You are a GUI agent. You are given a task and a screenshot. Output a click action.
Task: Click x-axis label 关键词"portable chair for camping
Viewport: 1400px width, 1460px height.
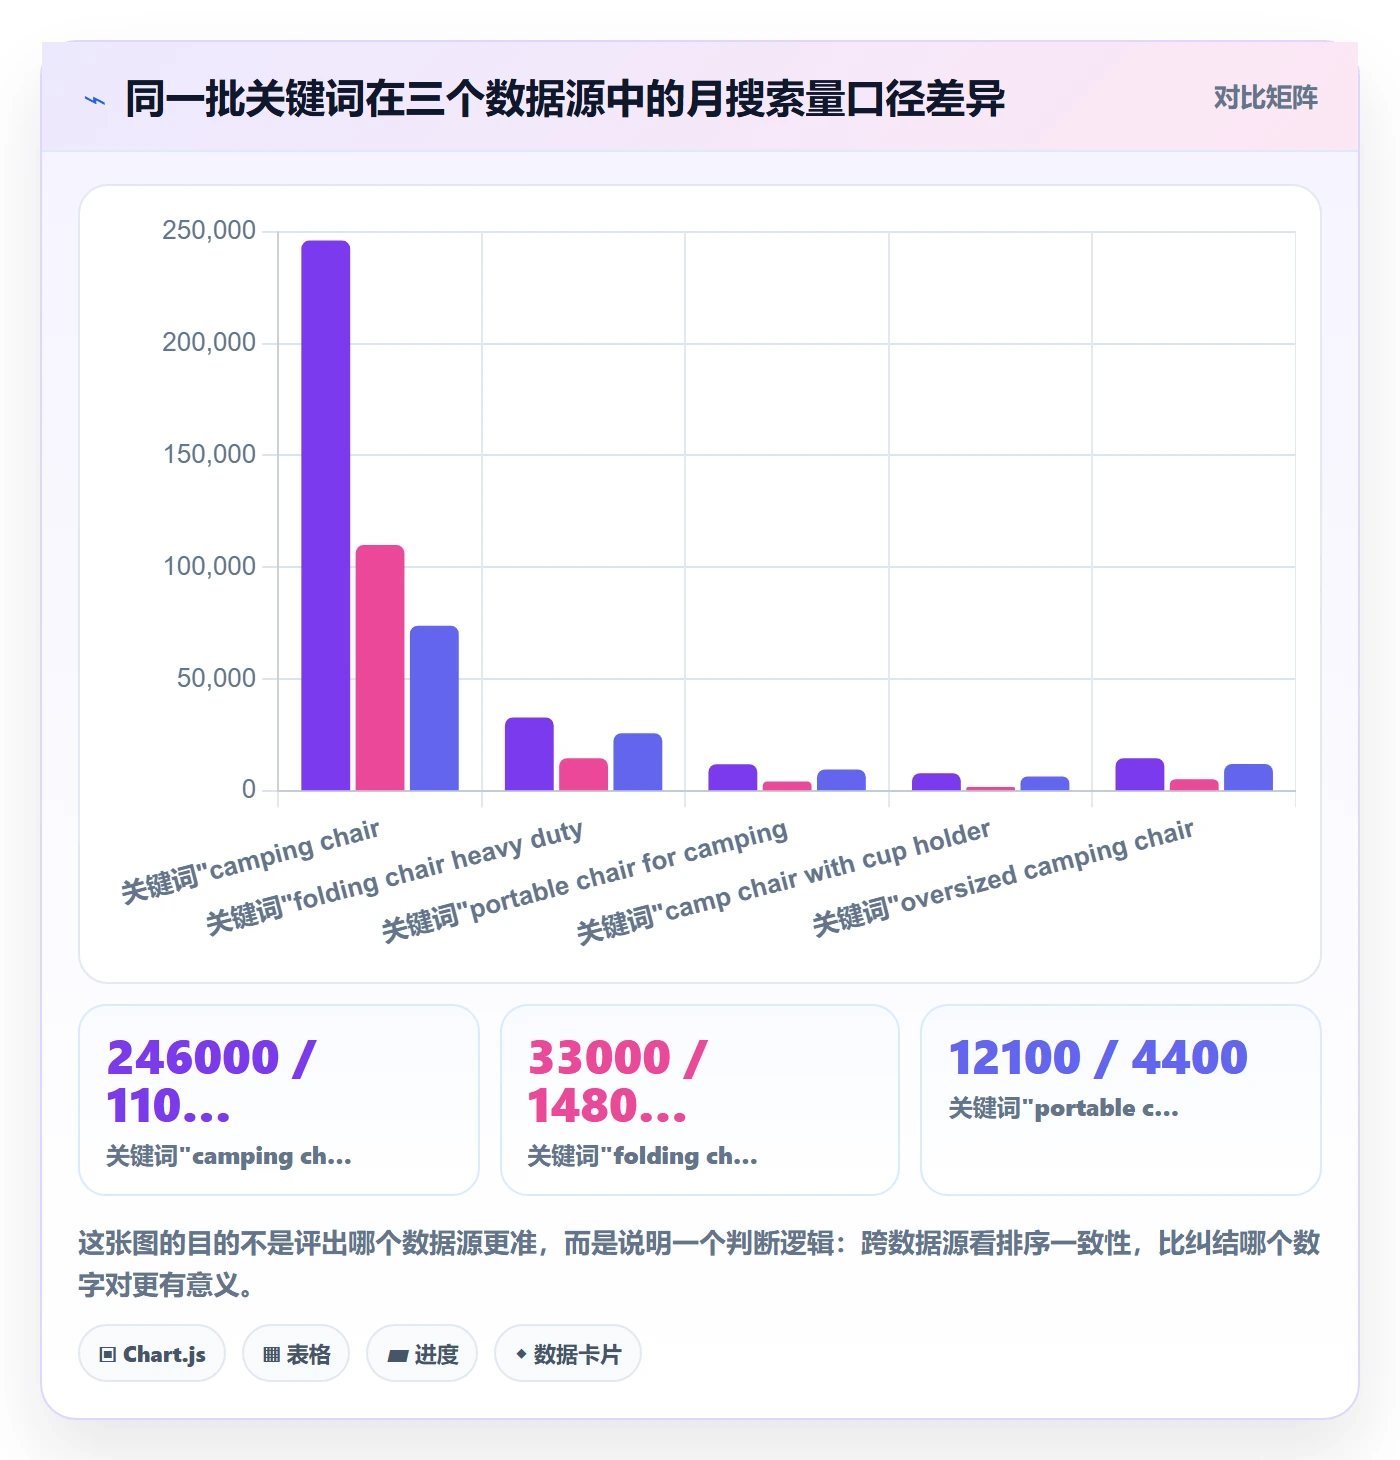point(585,880)
